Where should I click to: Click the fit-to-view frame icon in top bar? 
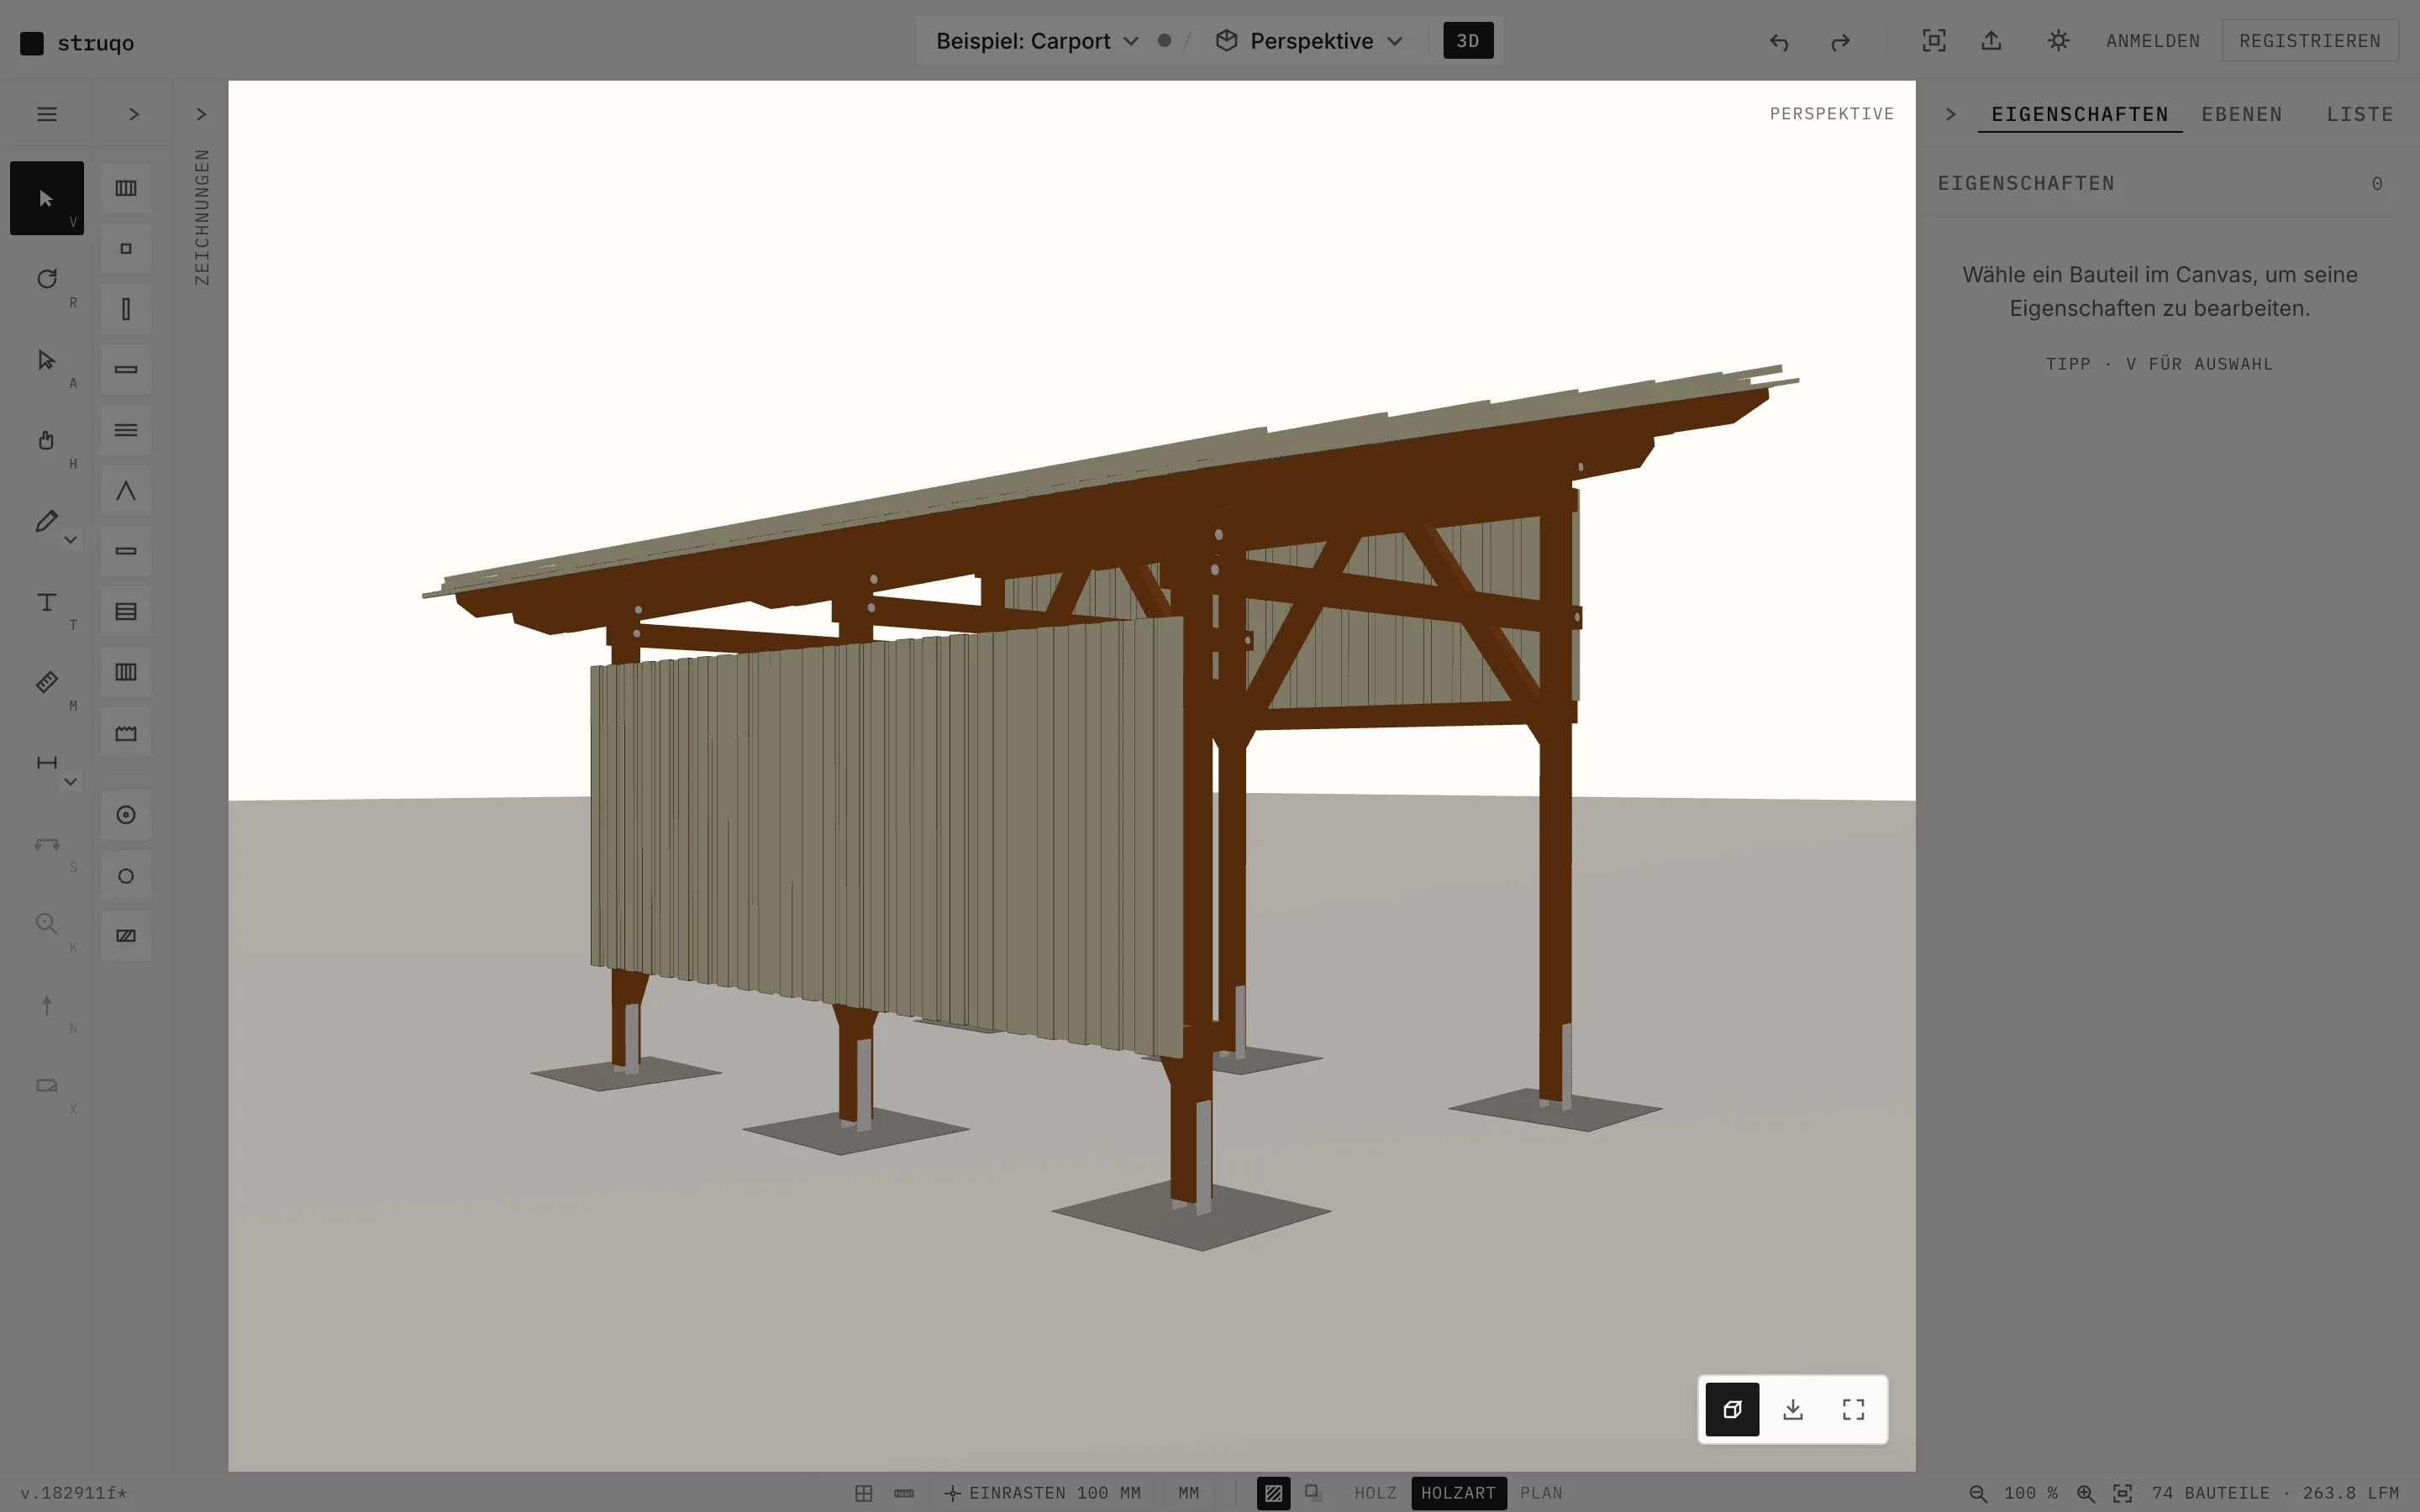[1934, 41]
